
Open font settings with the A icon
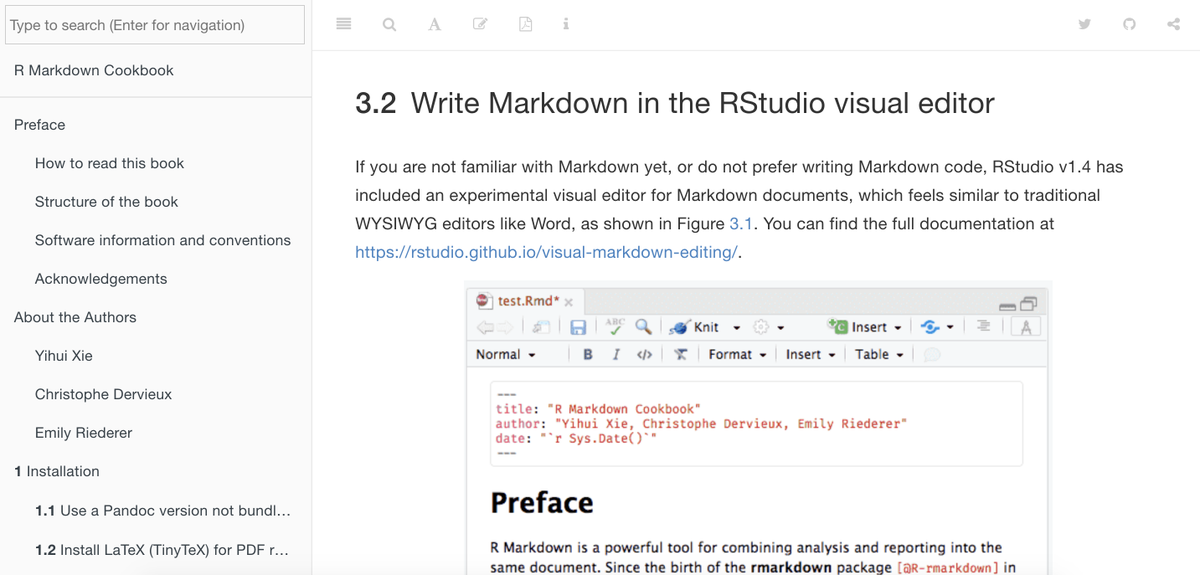pyautogui.click(x=434, y=25)
